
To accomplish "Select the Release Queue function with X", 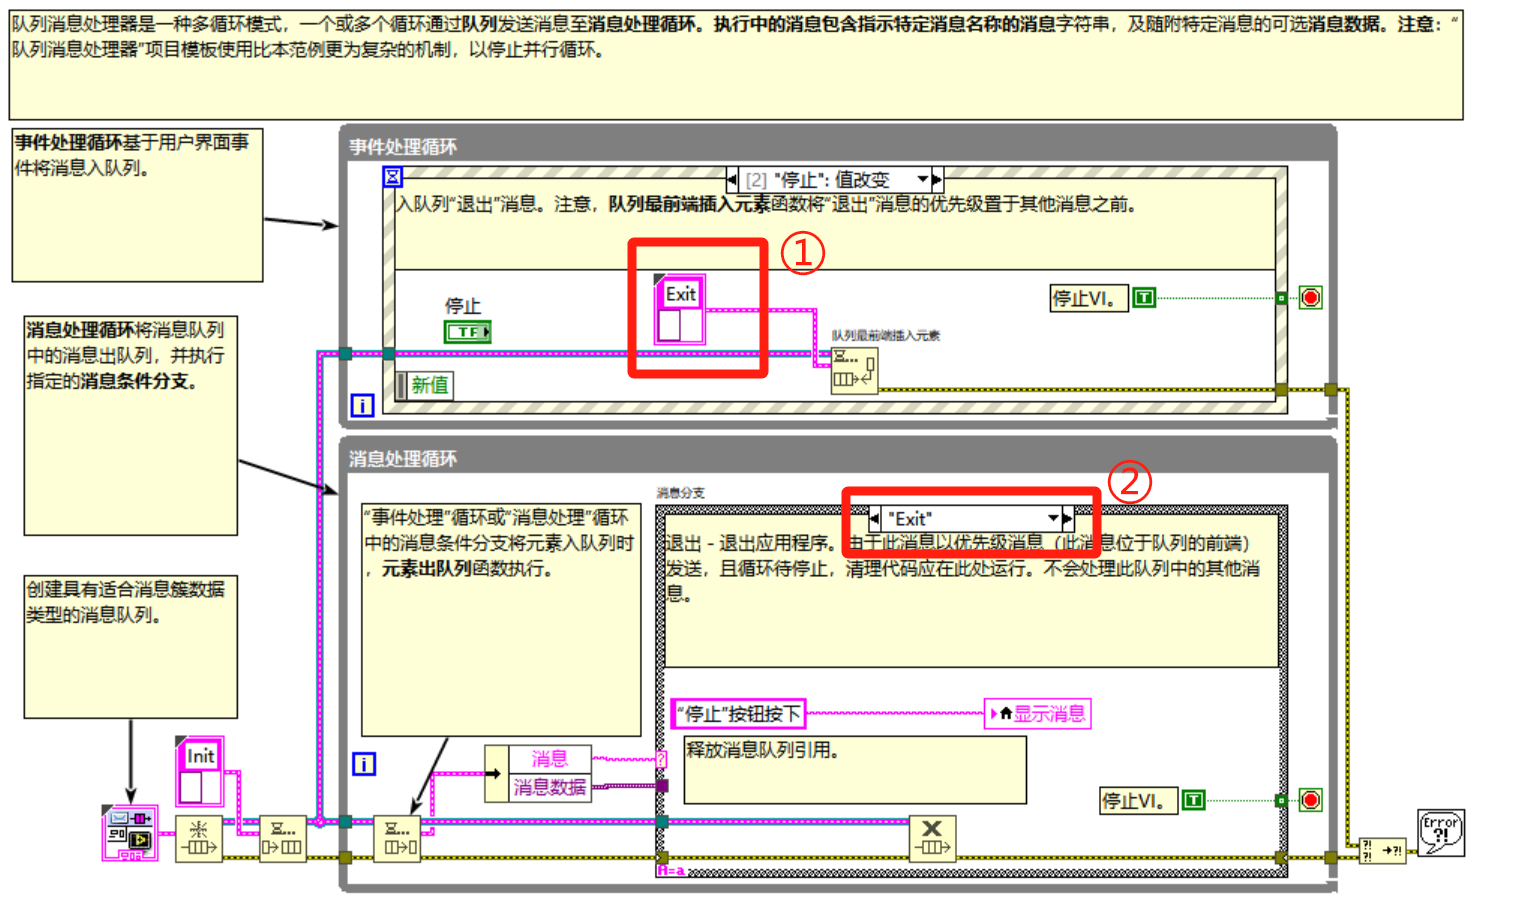I will 932,838.
